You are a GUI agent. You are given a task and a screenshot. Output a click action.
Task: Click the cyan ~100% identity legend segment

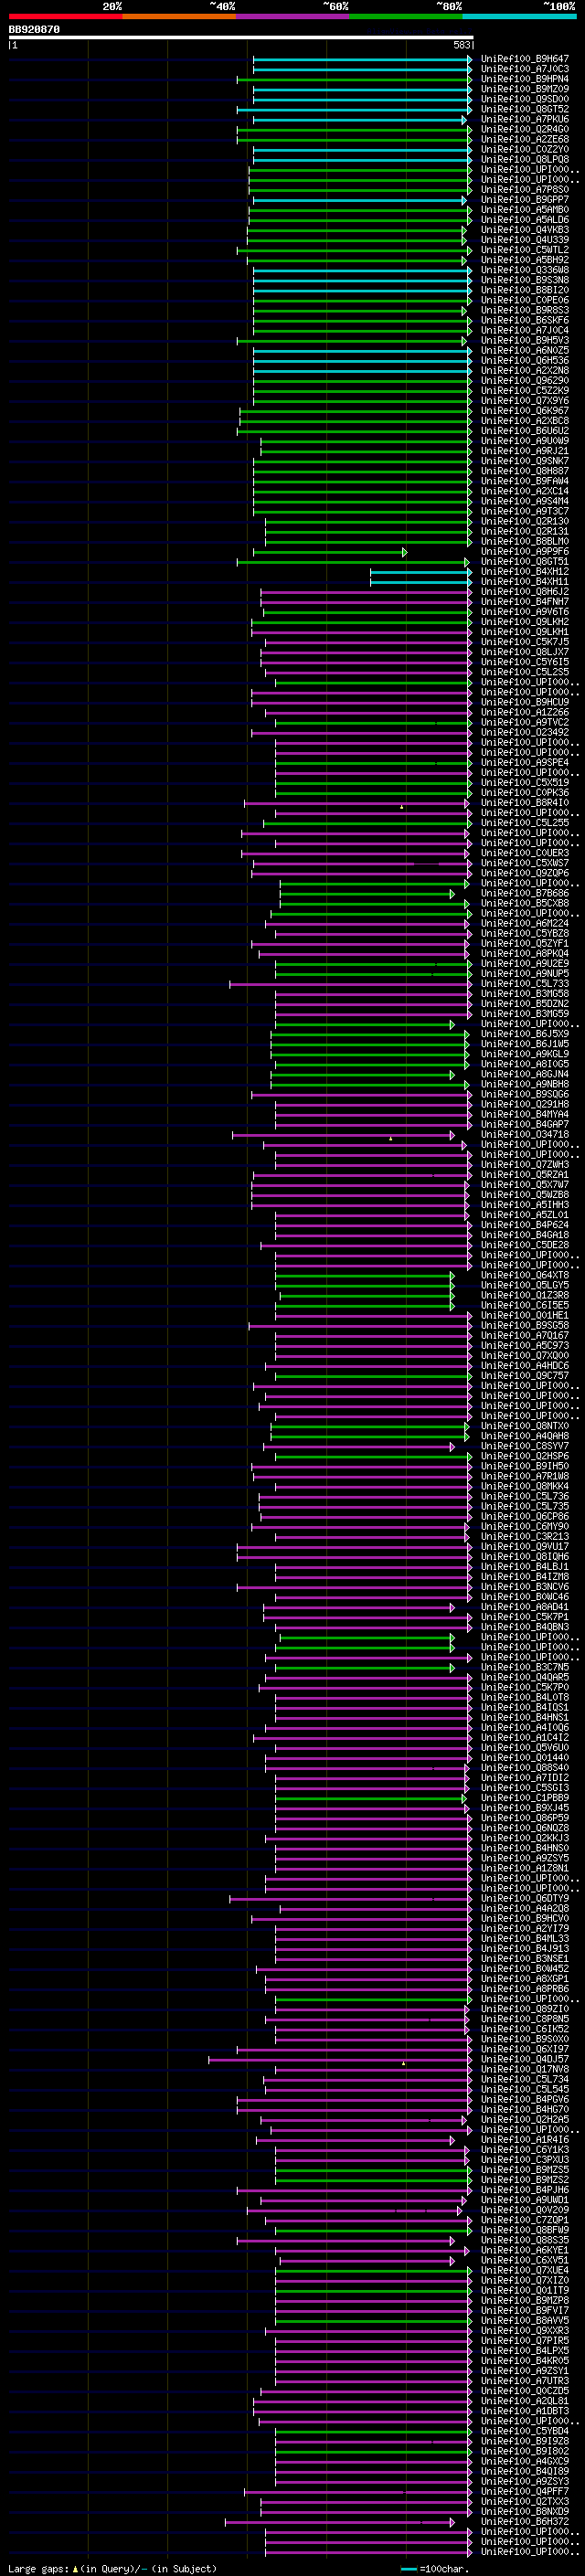519,16
